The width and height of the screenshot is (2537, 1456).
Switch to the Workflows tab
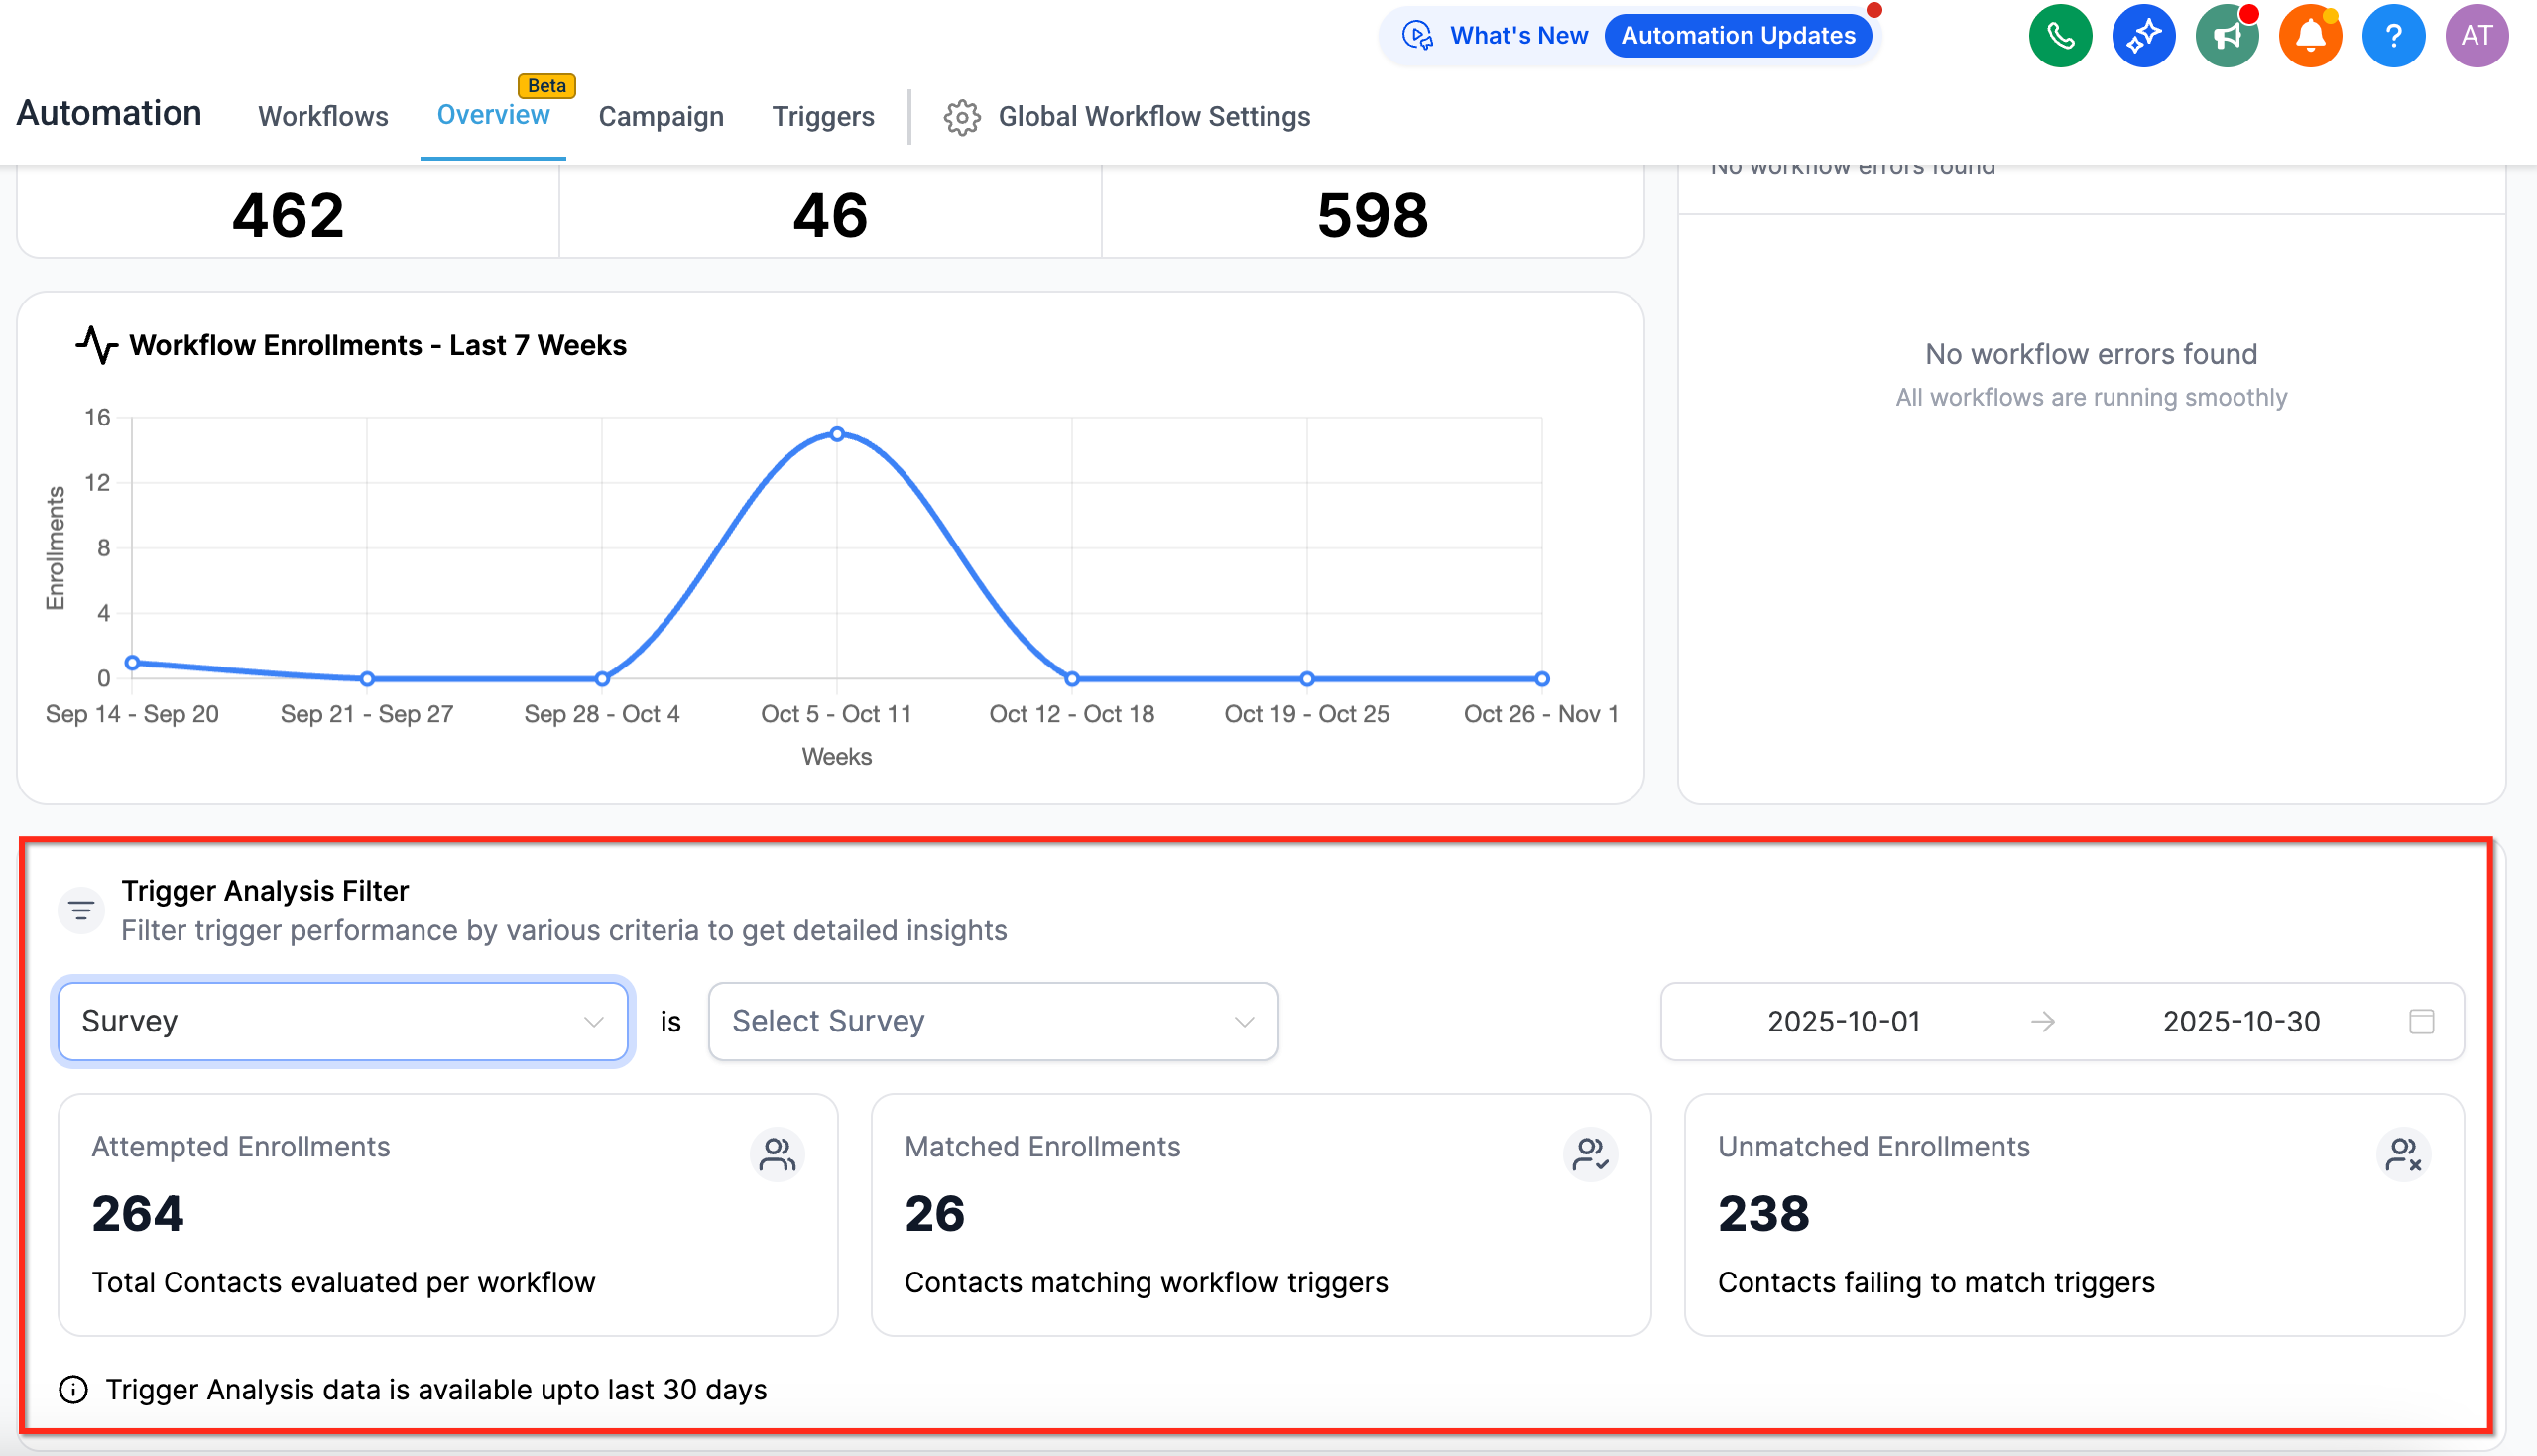coord(323,116)
